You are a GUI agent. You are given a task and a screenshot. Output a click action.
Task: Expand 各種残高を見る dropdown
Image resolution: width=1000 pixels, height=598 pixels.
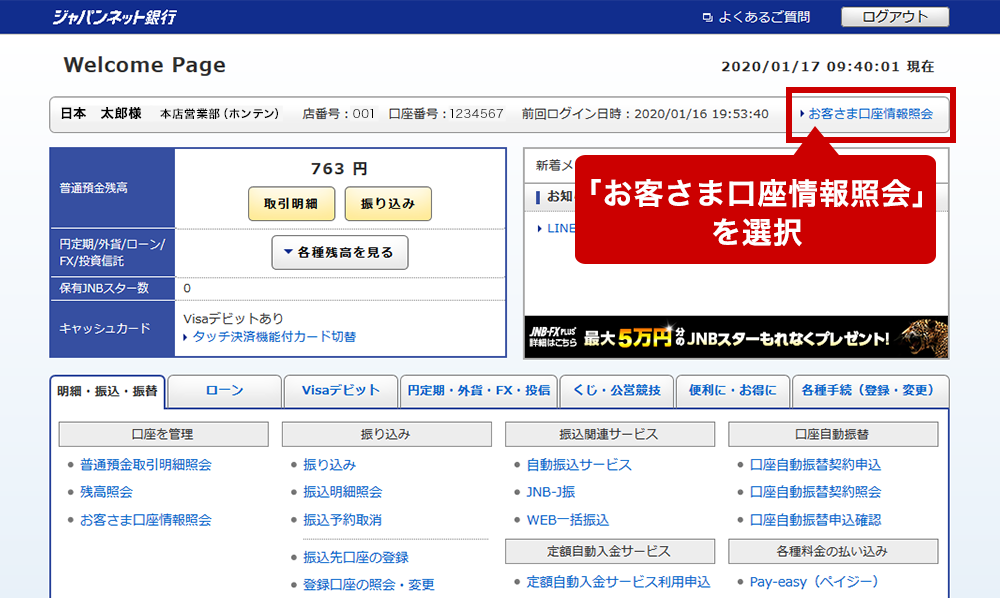click(x=340, y=252)
